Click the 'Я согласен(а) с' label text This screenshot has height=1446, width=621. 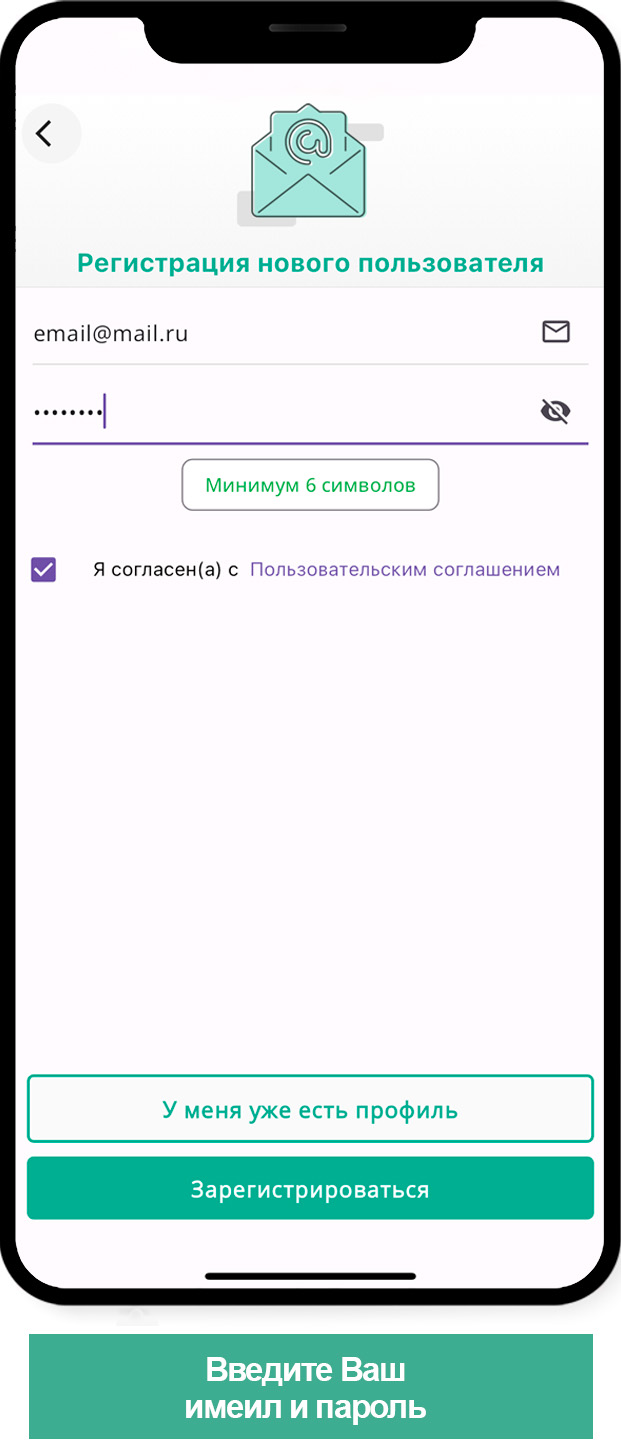pyautogui.click(x=166, y=570)
